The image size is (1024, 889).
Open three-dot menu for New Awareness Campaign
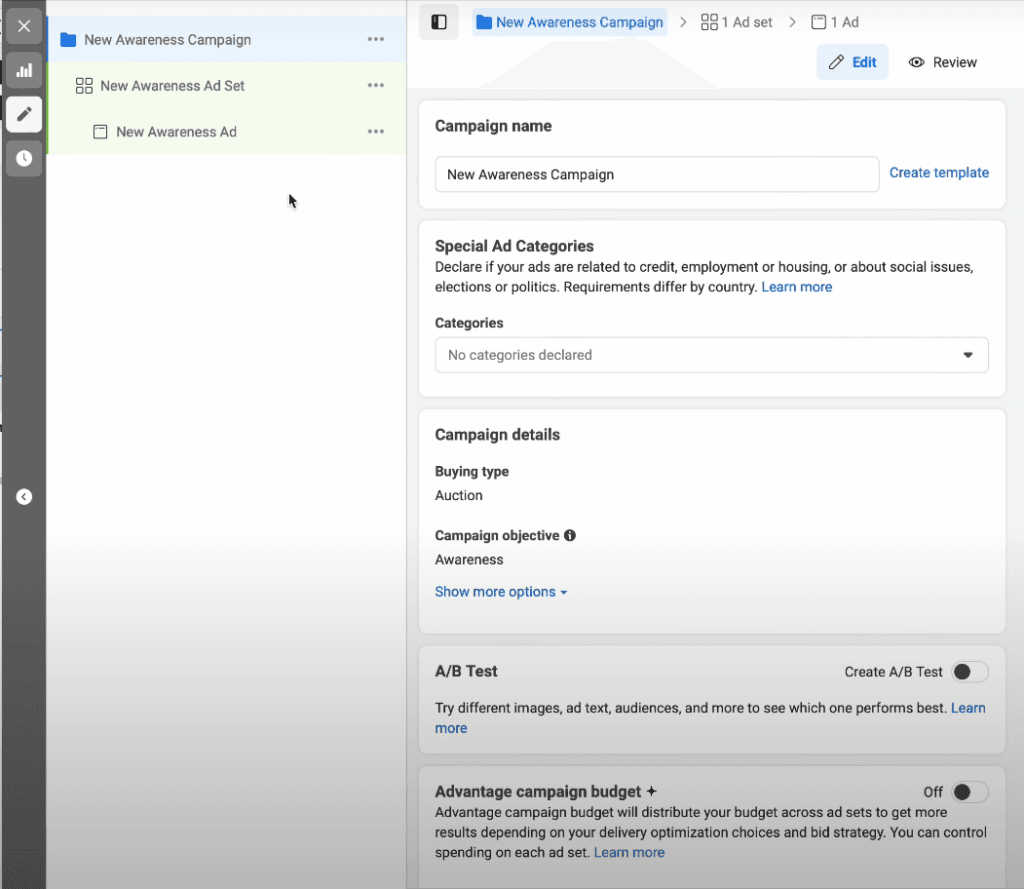pos(376,40)
